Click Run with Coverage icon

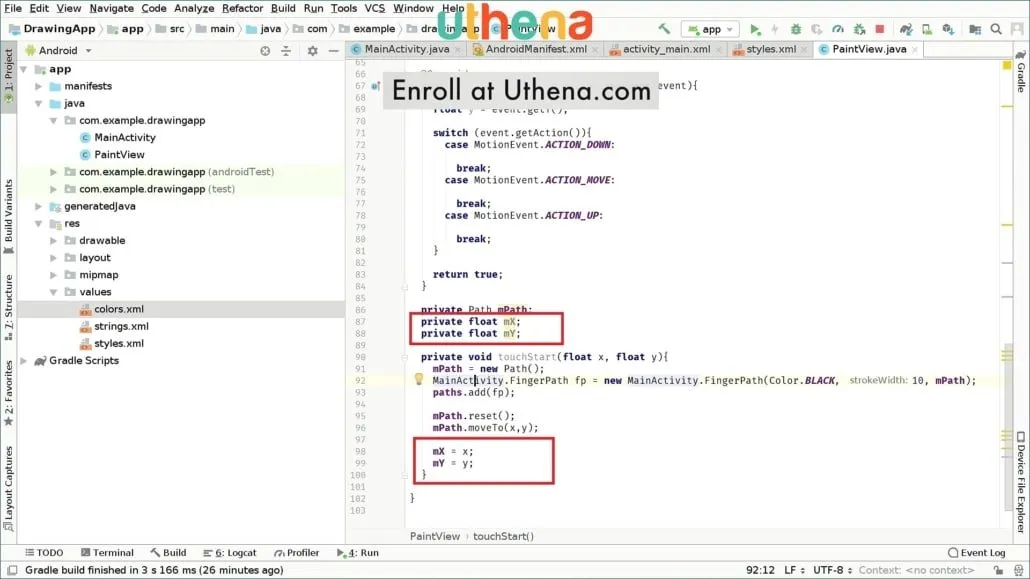pos(817,29)
